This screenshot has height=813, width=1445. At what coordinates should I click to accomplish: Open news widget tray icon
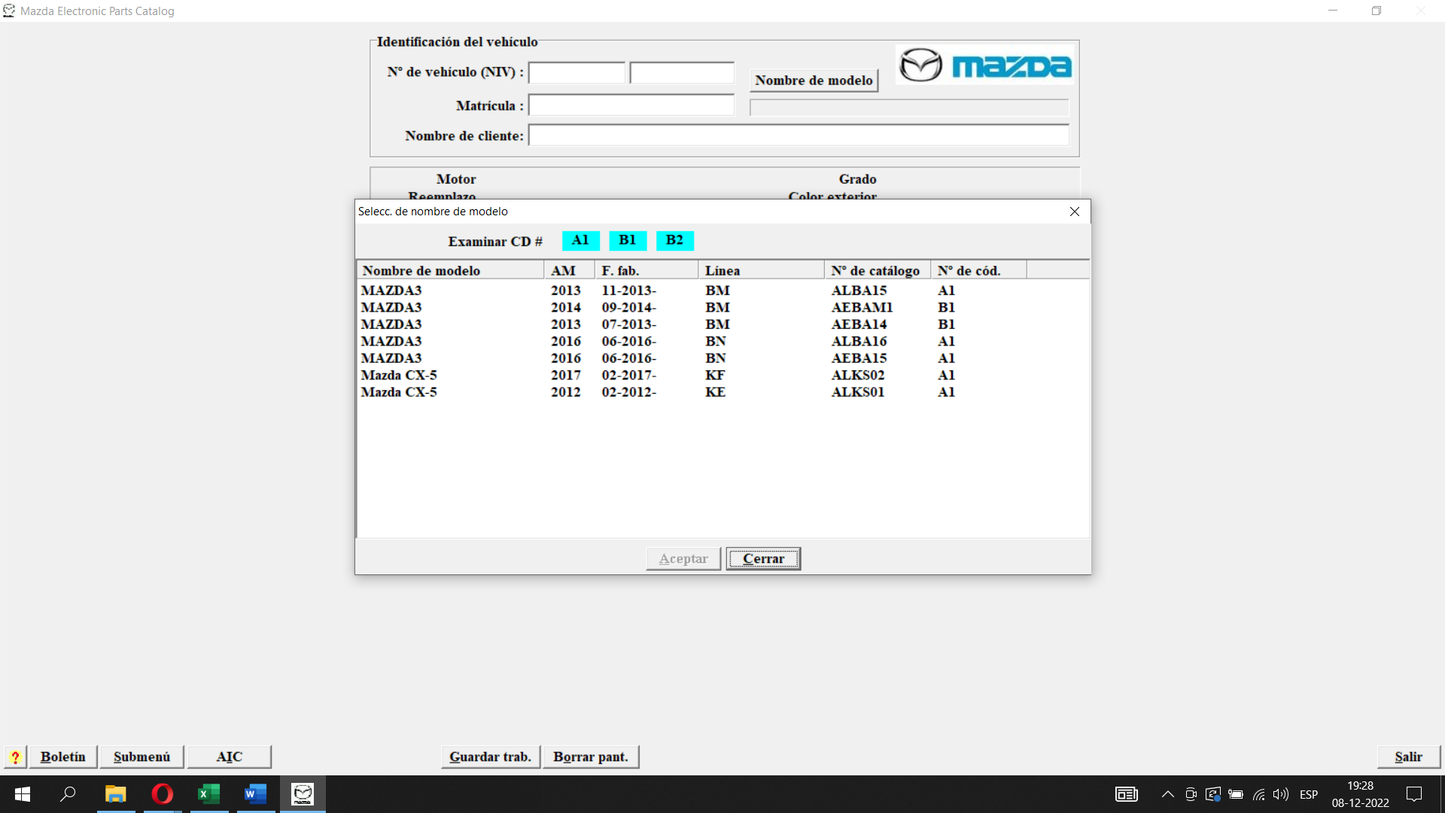coord(1126,795)
